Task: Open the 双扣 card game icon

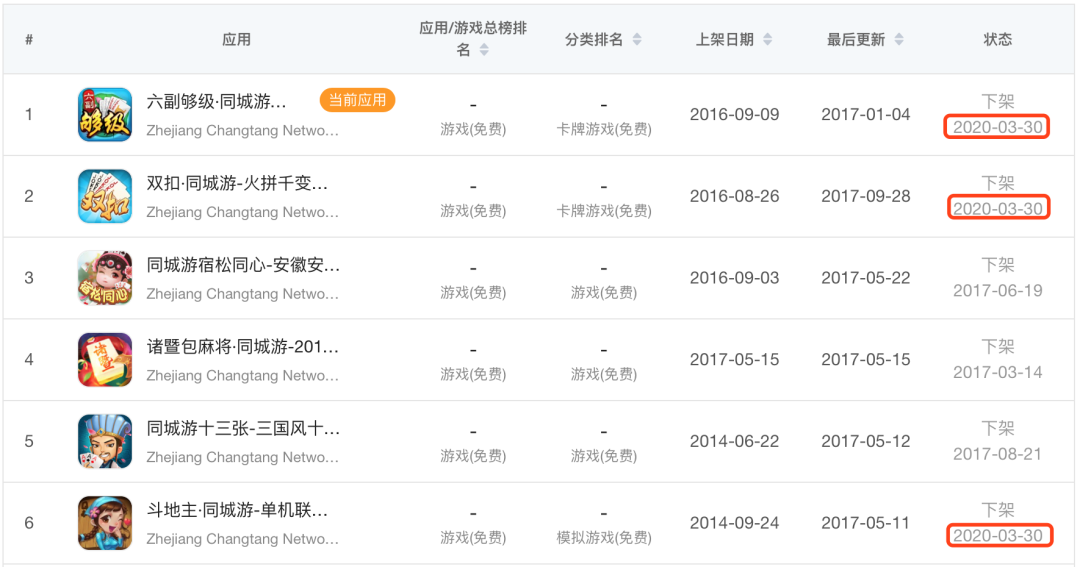Action: pyautogui.click(x=105, y=196)
